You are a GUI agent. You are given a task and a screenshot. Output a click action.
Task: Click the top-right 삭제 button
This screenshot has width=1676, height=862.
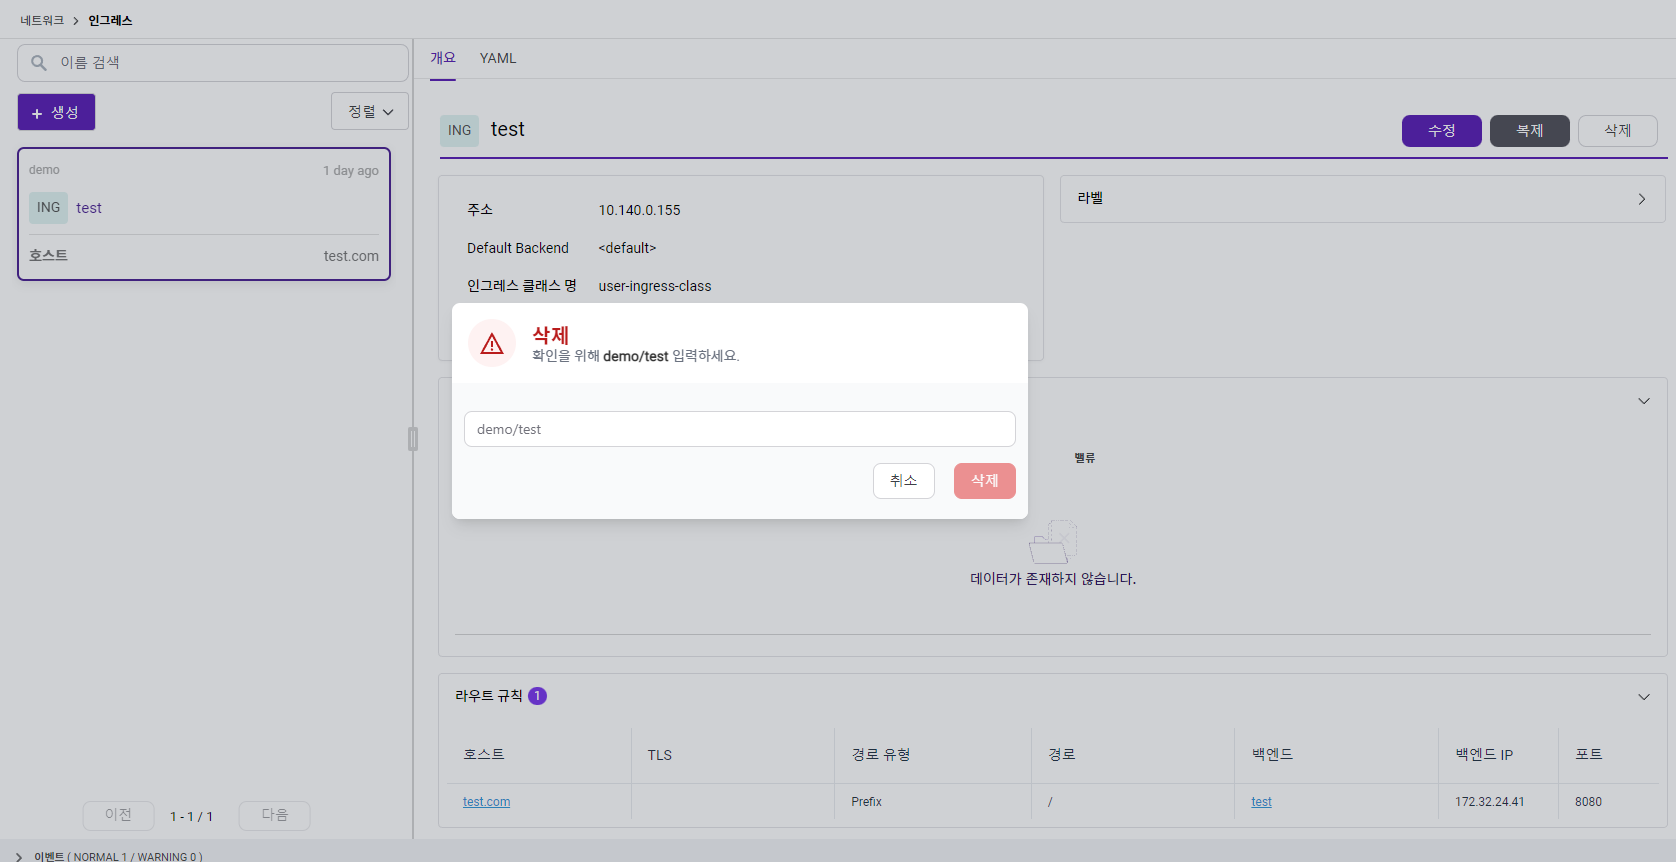coord(1617,131)
